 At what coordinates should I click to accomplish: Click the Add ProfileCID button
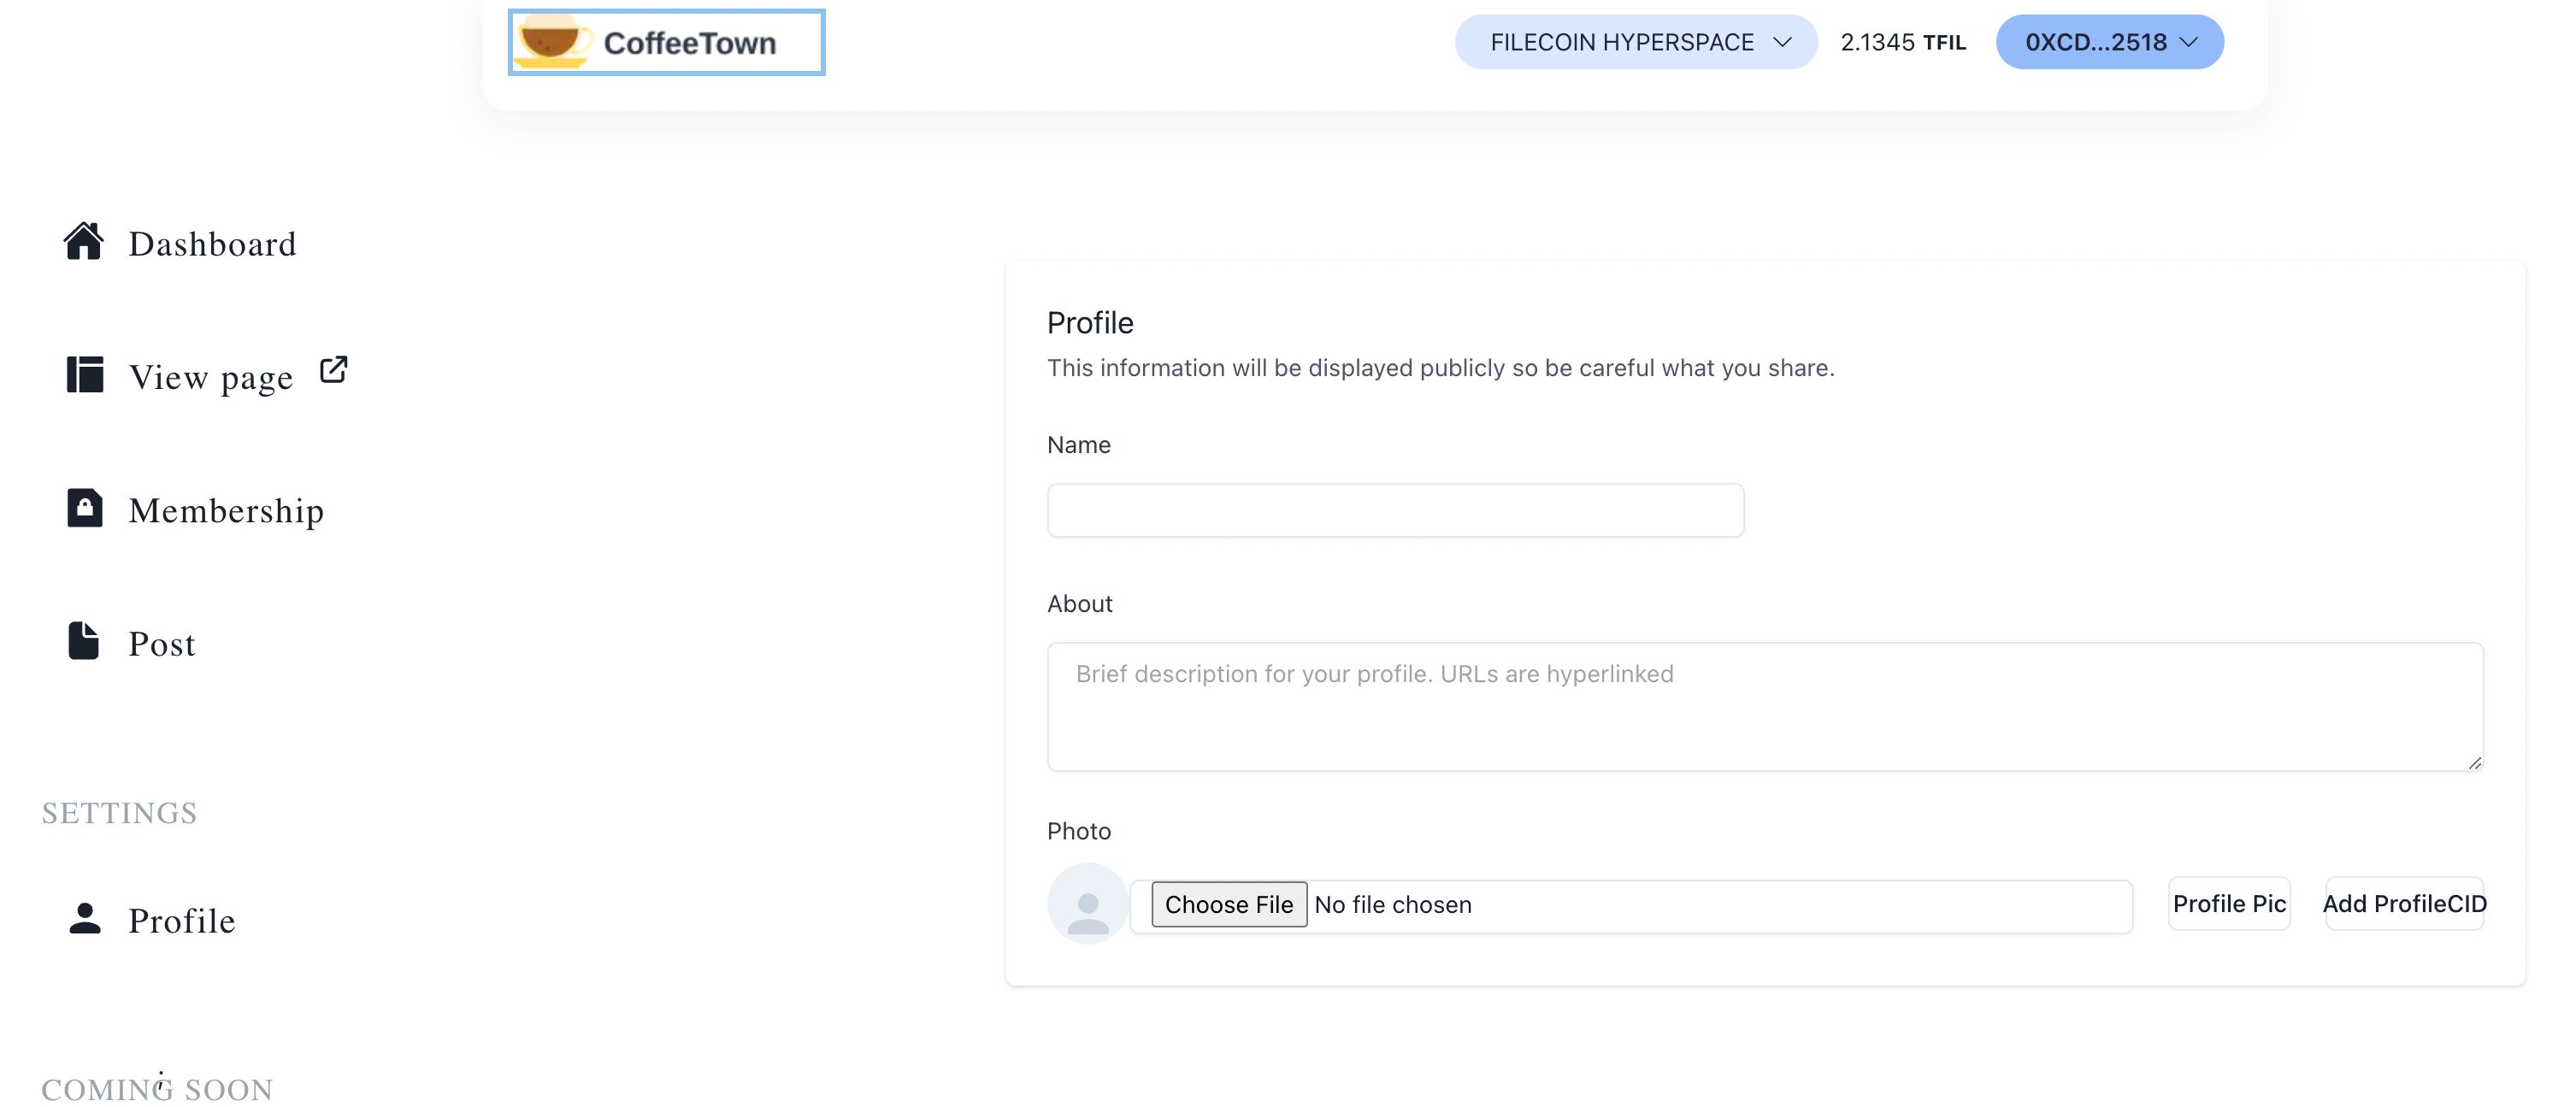pos(2403,904)
